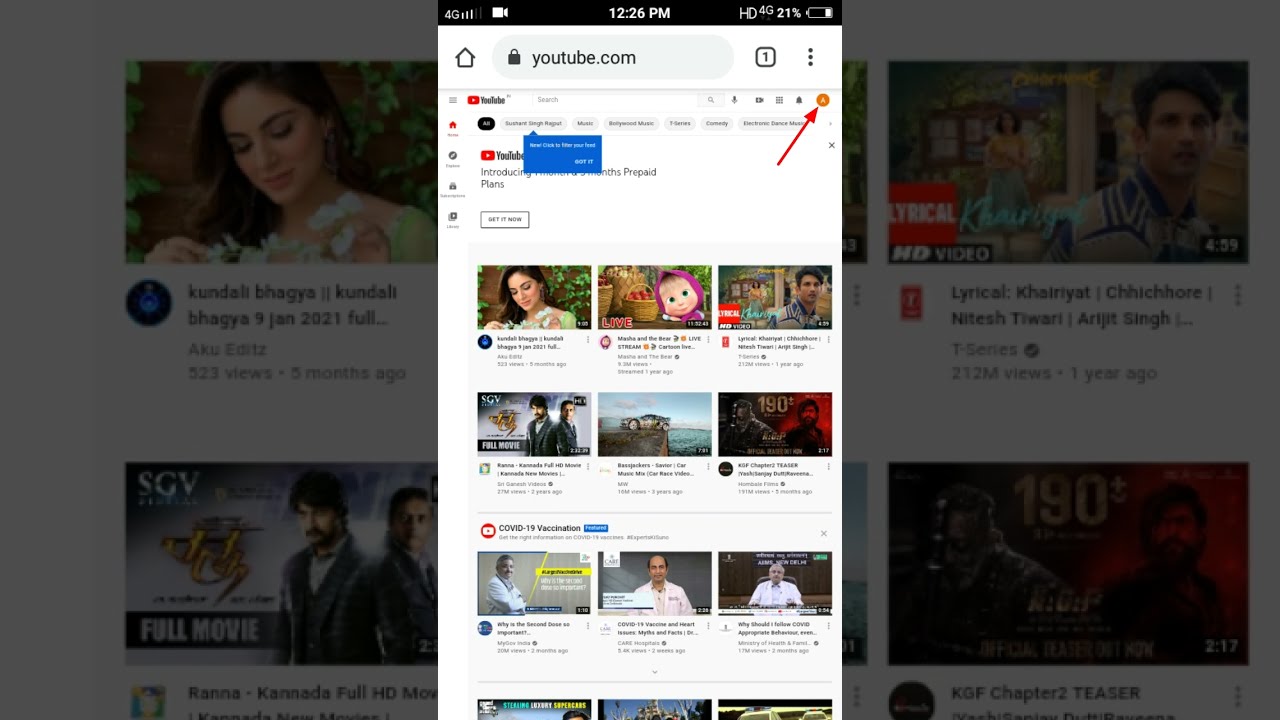The width and height of the screenshot is (1280, 720).
Task: Open options for Why Should I follow COVID
Action: click(x=829, y=626)
